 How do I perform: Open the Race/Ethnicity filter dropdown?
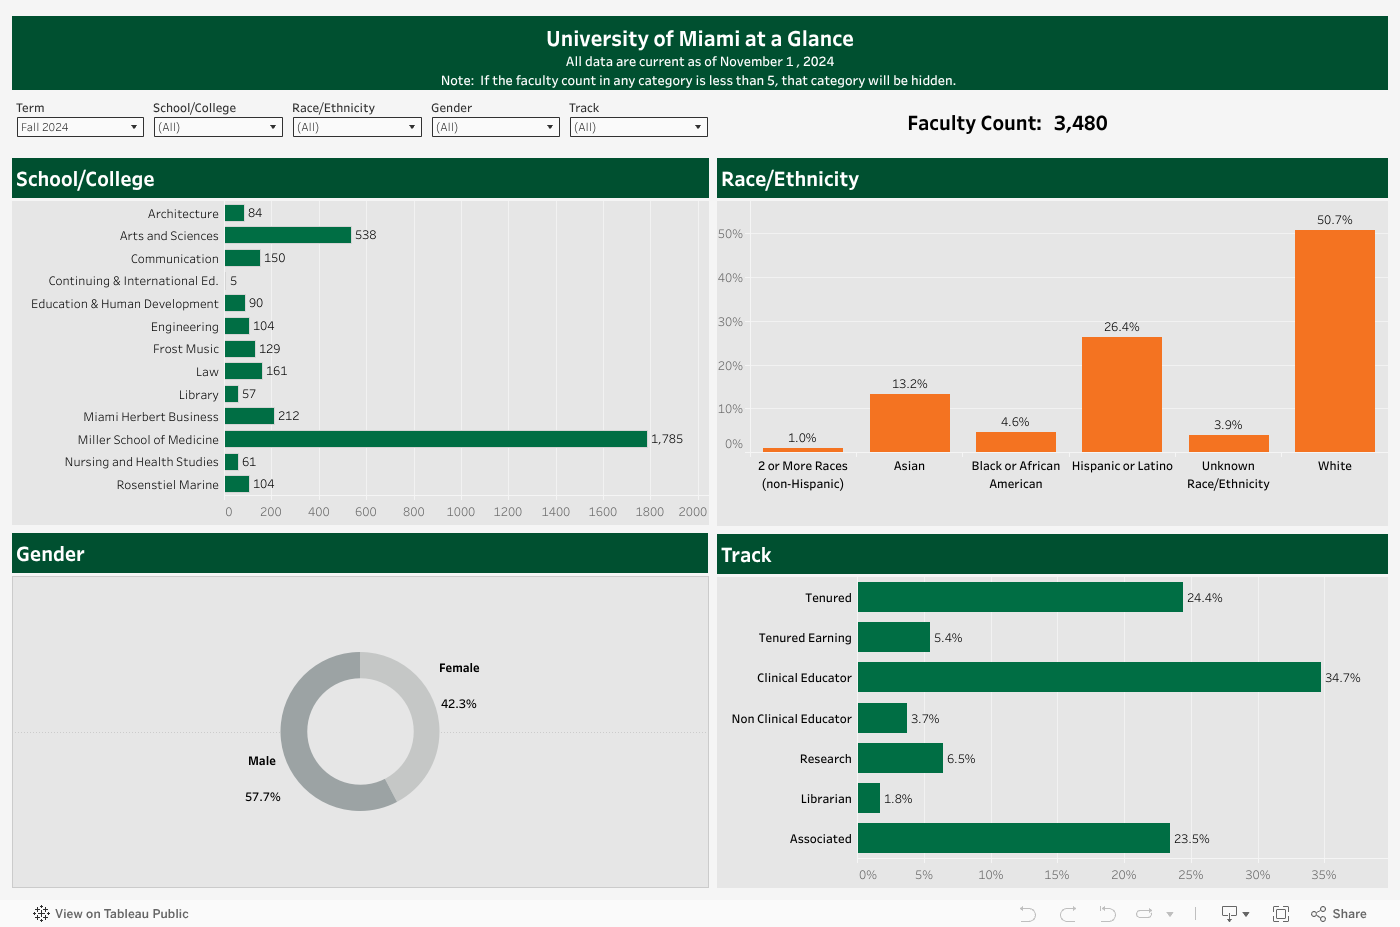[357, 127]
